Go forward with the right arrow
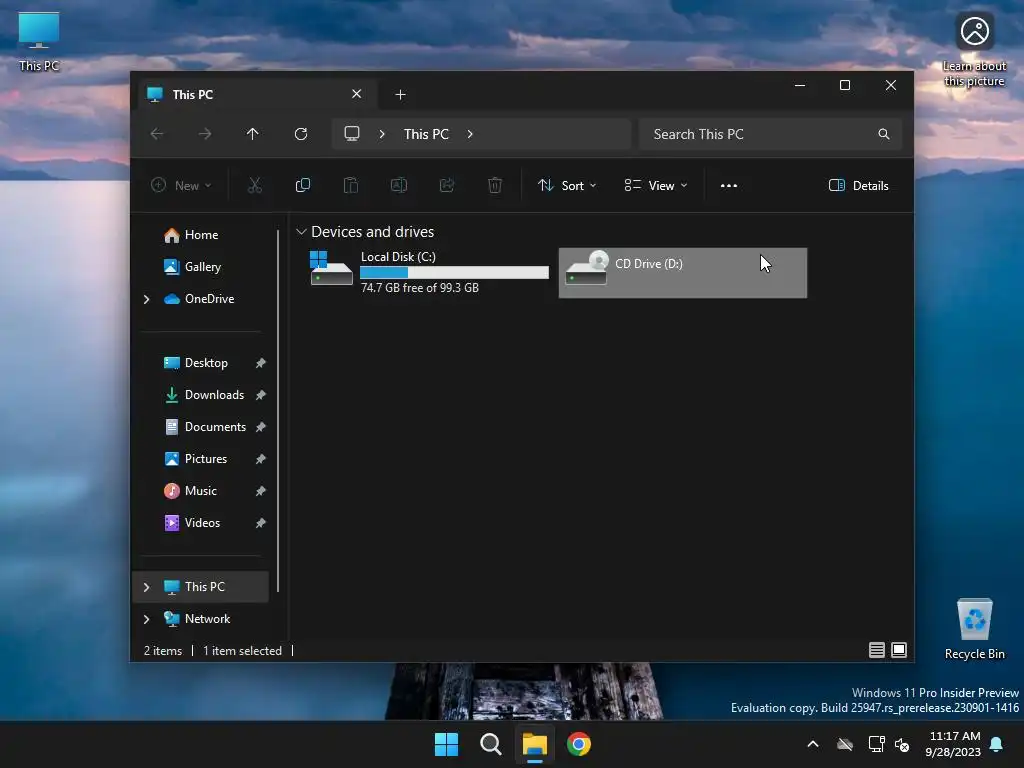This screenshot has width=1024, height=768. [204, 134]
